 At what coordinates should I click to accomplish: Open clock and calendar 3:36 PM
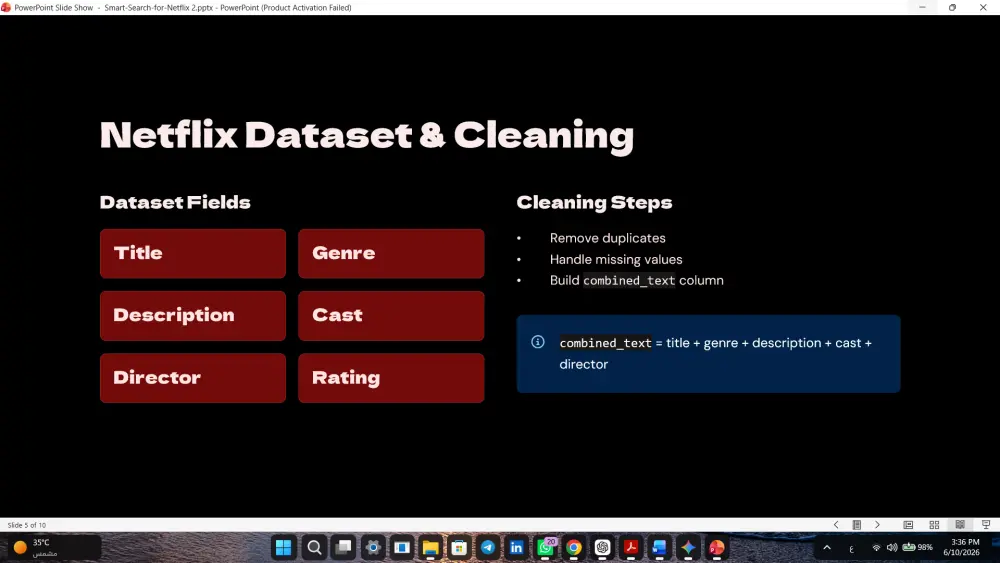click(x=961, y=547)
